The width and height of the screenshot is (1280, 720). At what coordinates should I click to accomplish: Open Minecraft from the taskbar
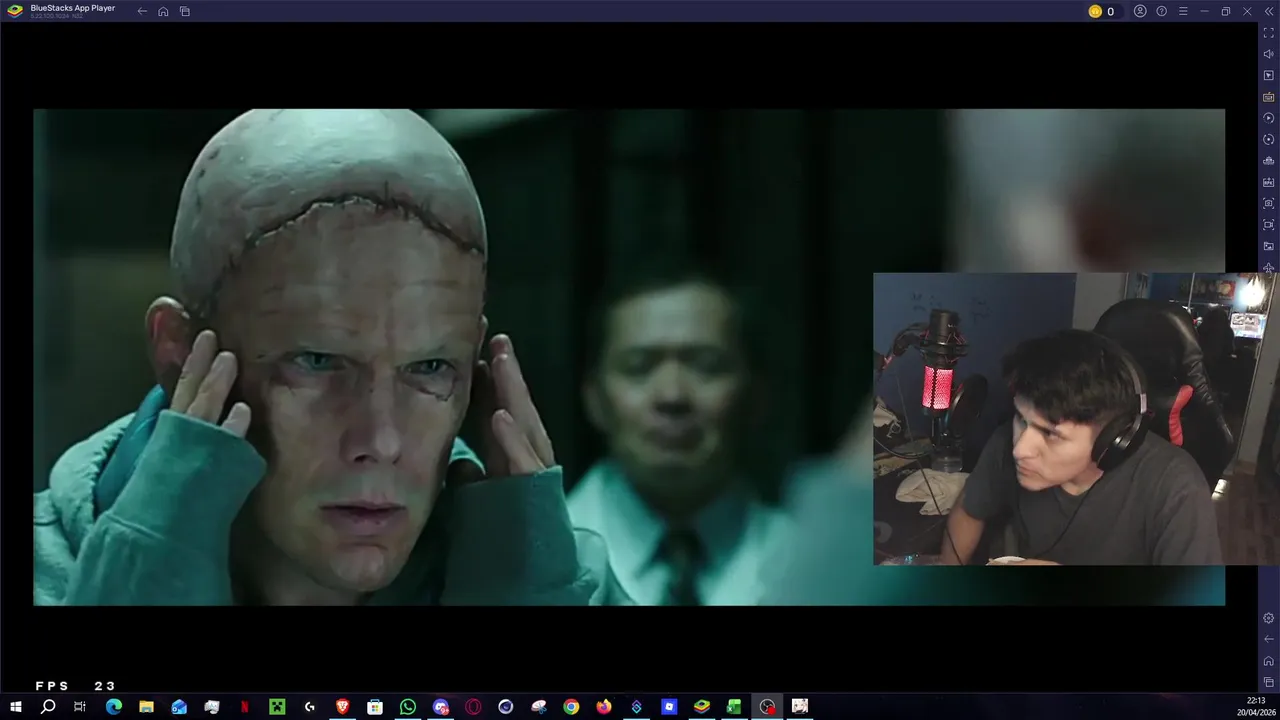(277, 707)
